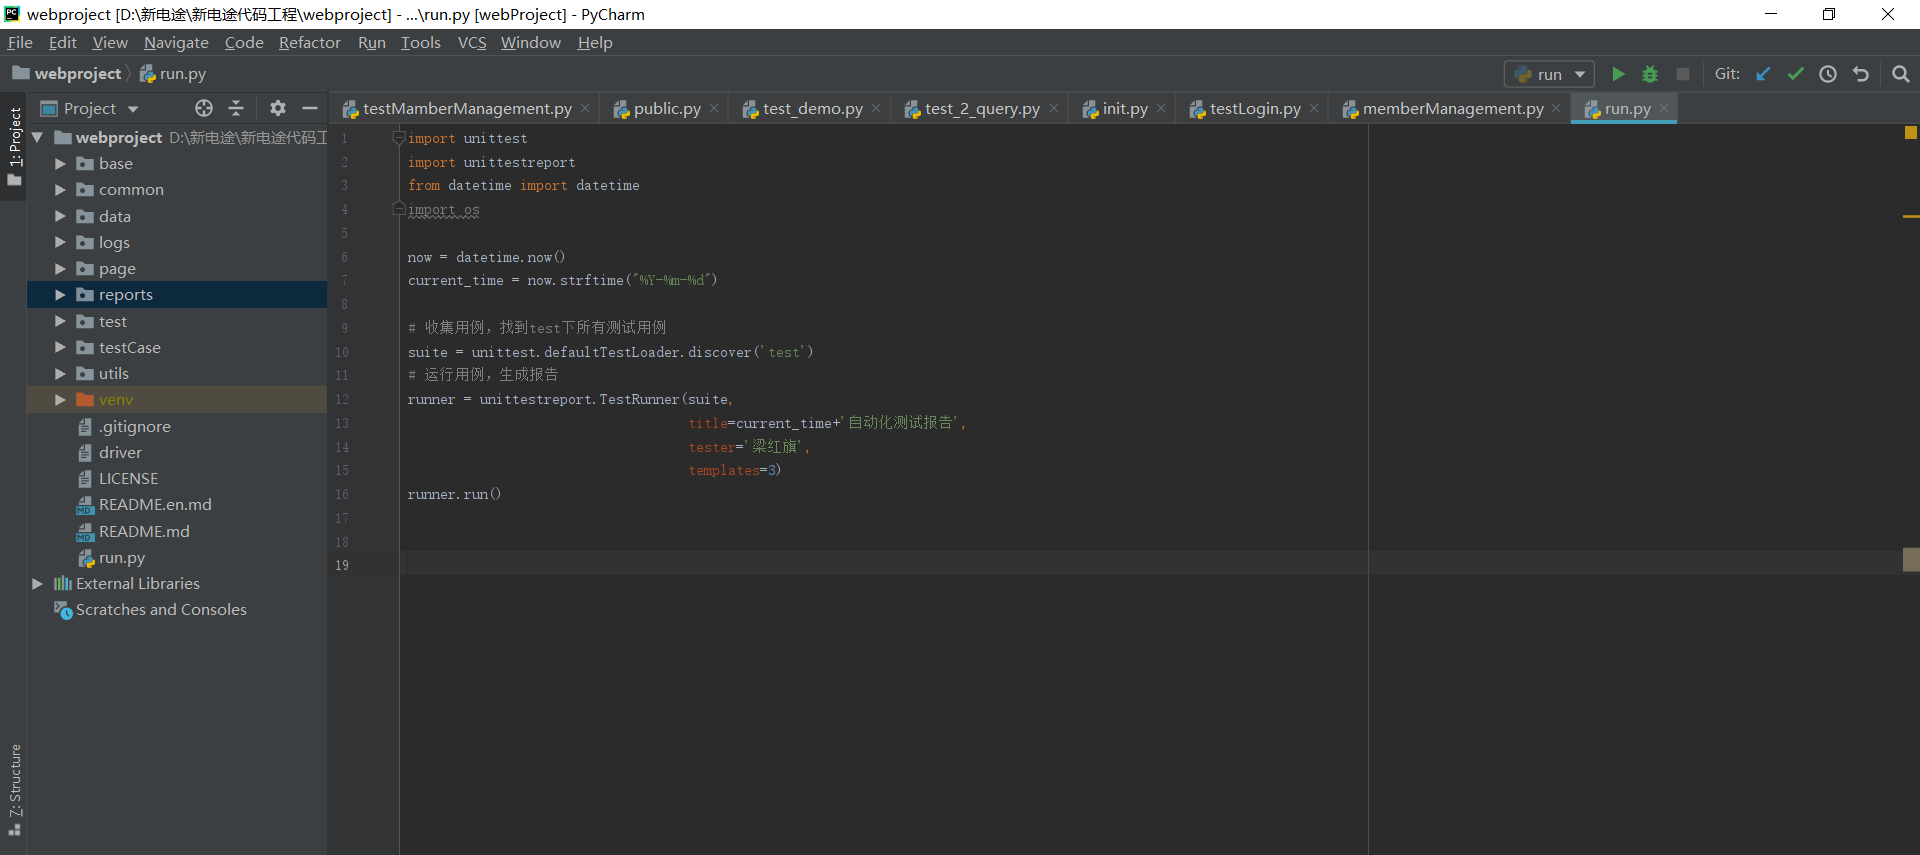
Task: Select README.md file in project tree
Action: click(x=144, y=532)
